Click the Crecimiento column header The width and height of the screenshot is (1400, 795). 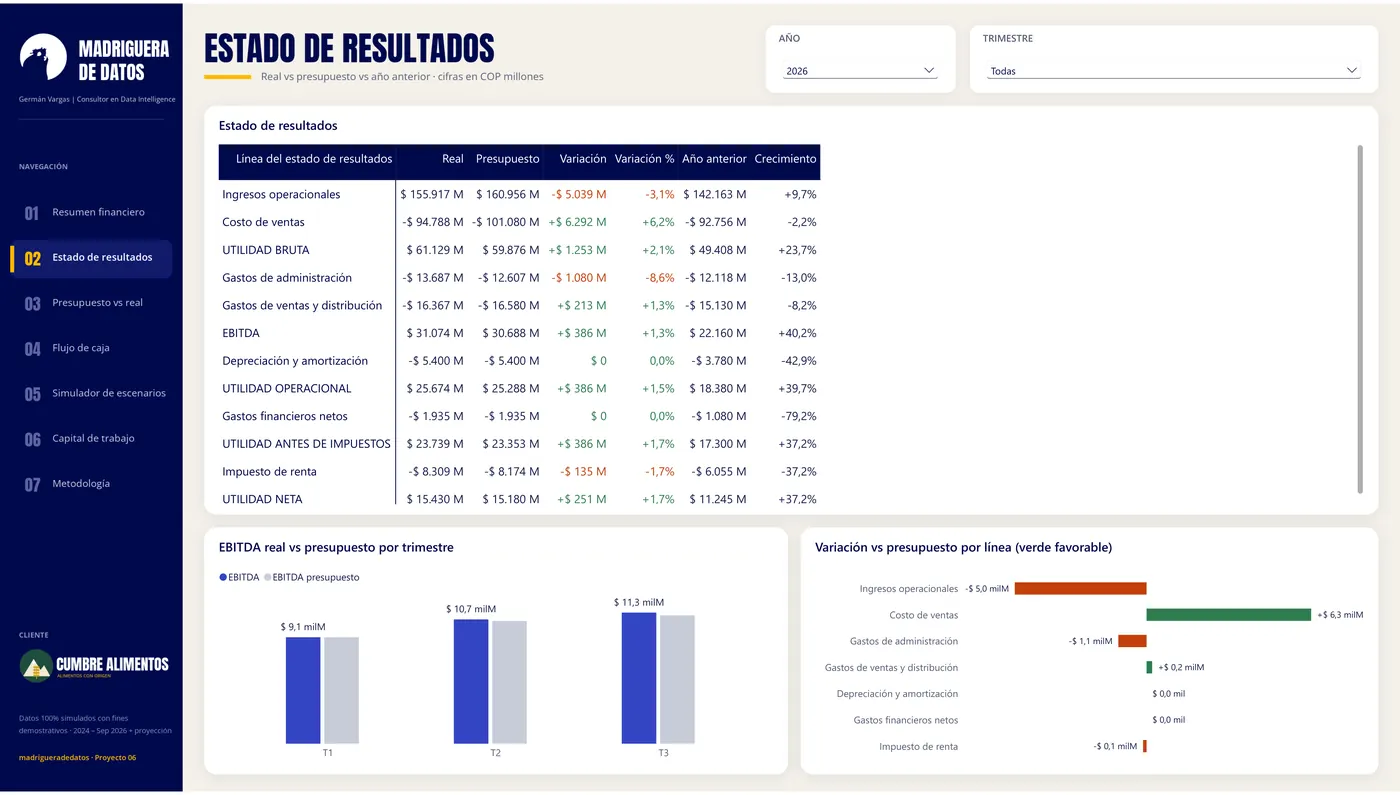click(785, 159)
